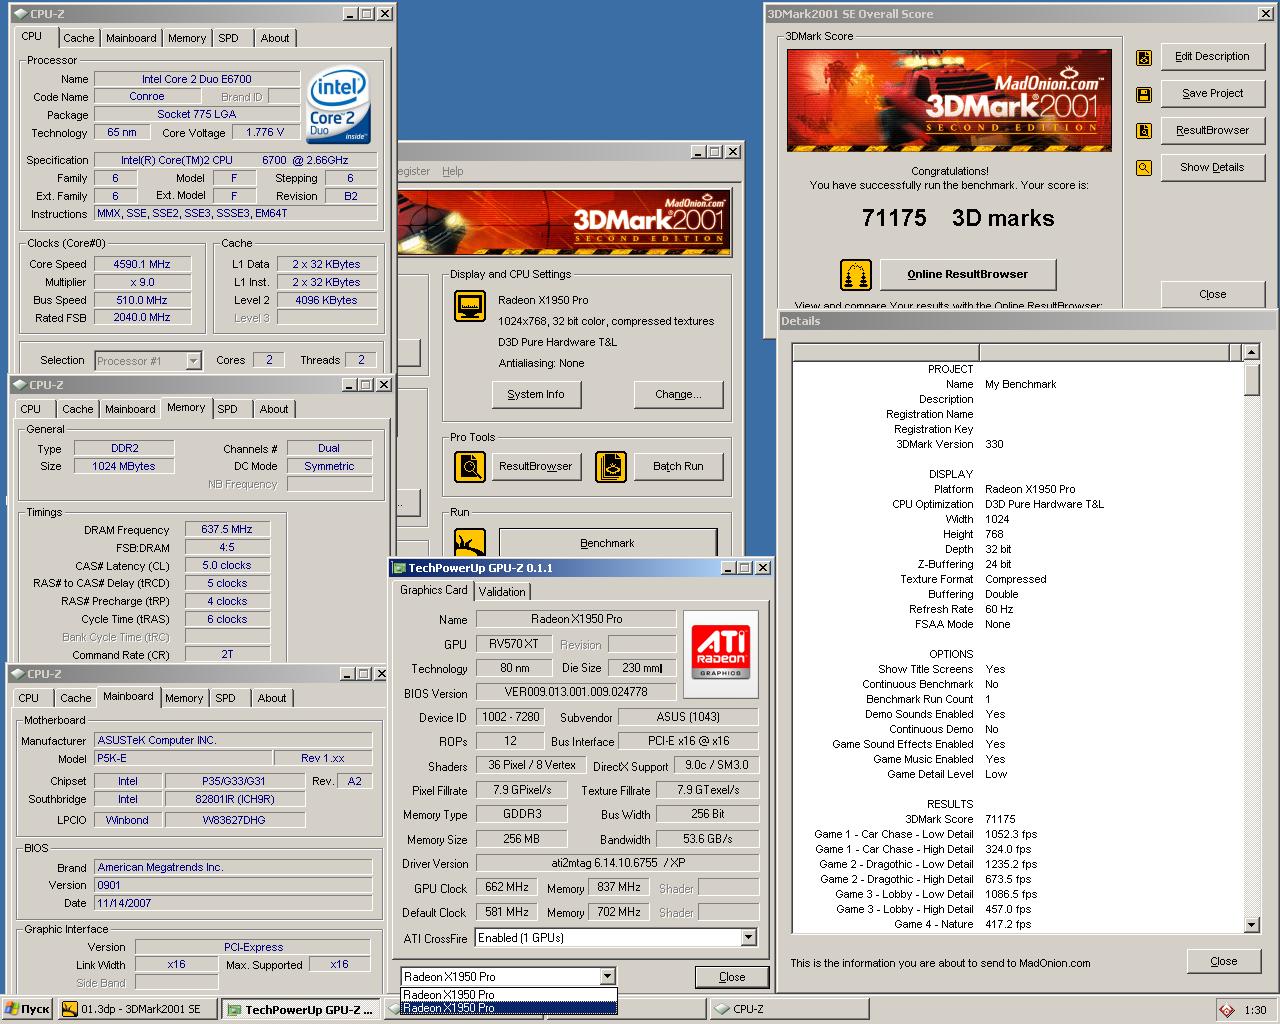Click the Show Details magnifier icon
The height and width of the screenshot is (1024, 1280).
tap(1143, 168)
